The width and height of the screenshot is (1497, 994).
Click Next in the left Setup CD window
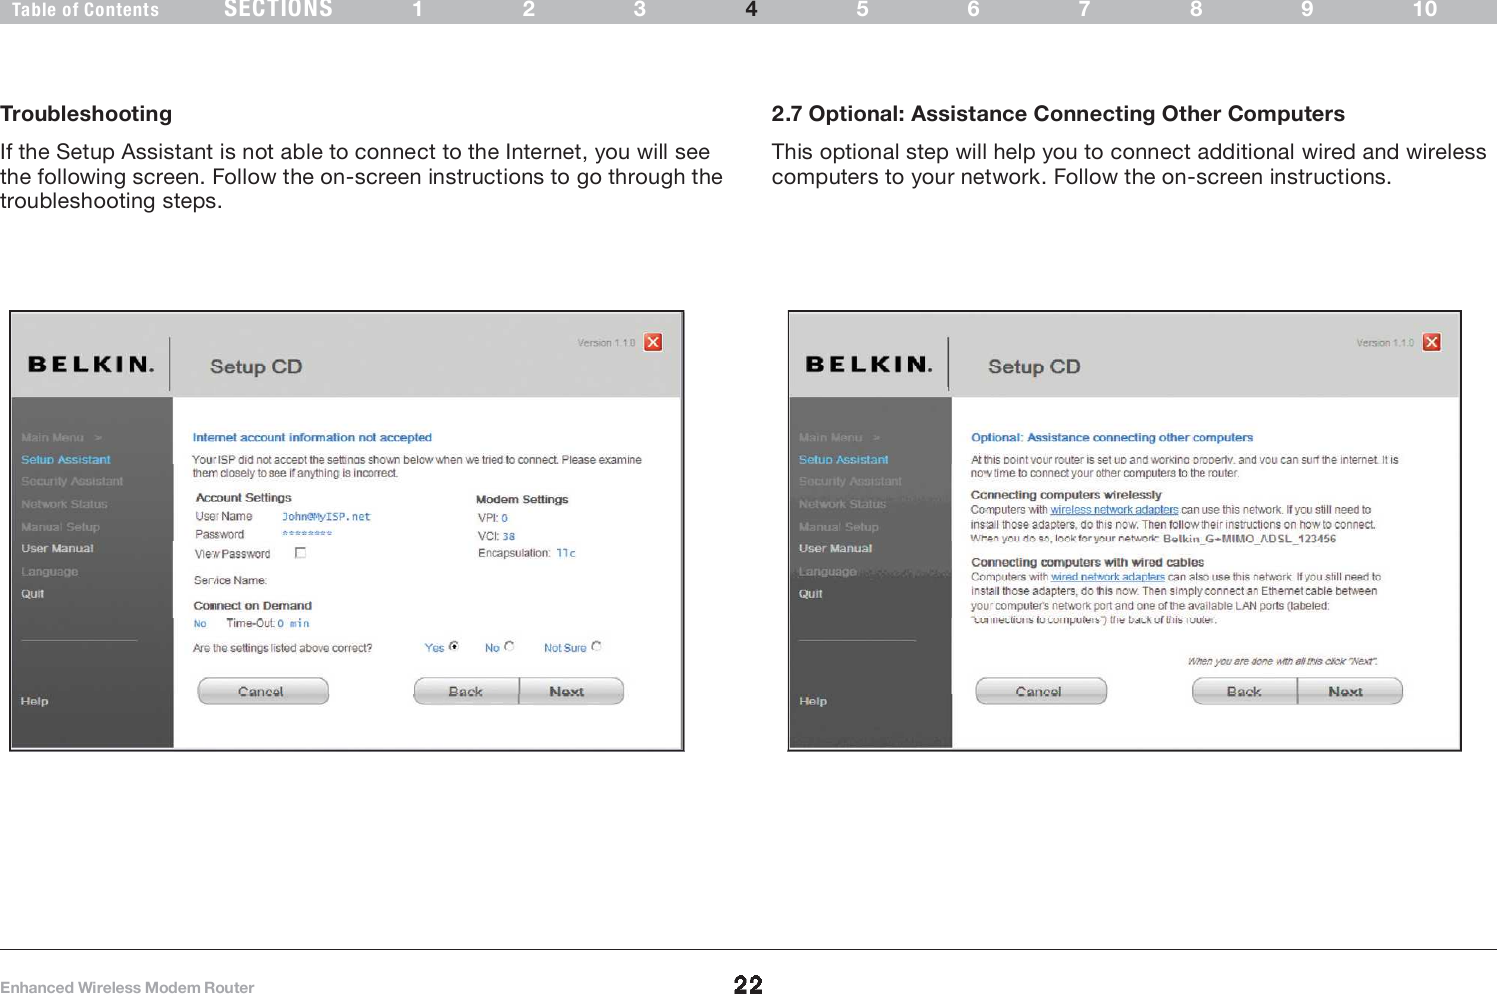(x=571, y=691)
